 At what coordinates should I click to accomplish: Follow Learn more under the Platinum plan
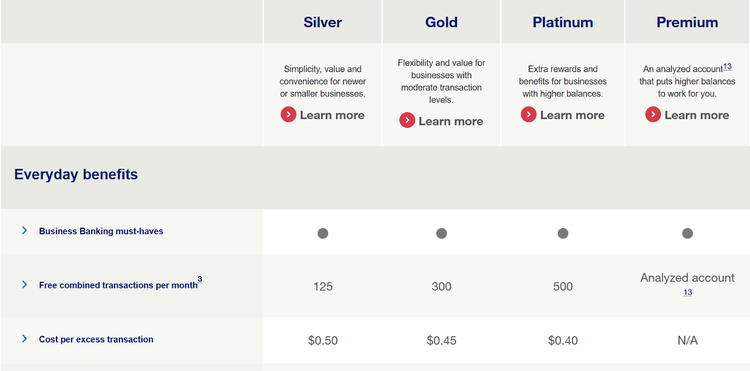pos(572,115)
